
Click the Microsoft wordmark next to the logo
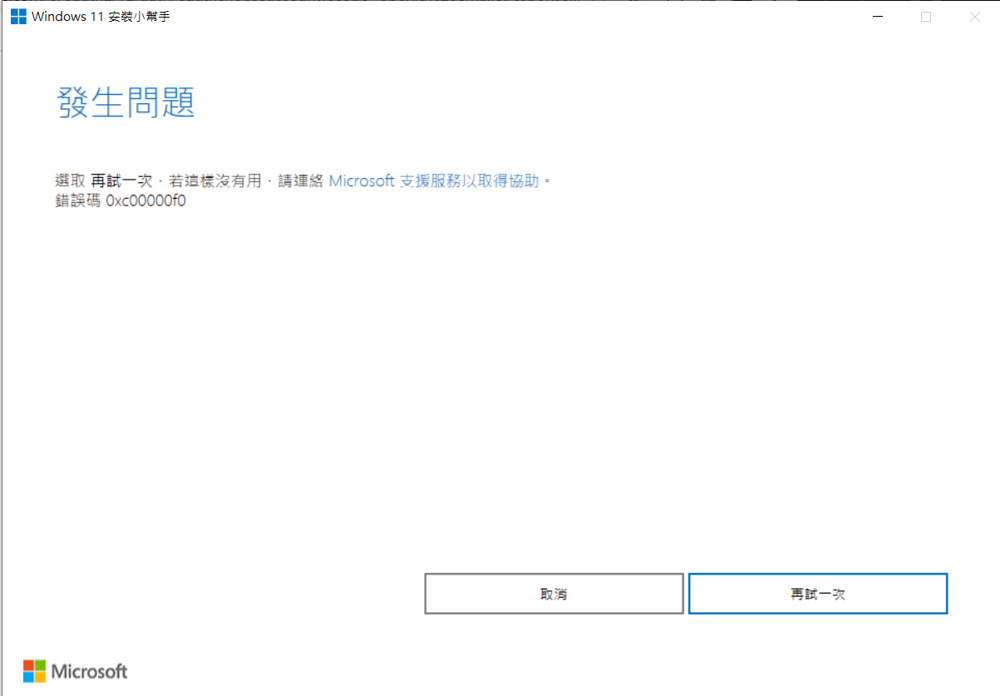88,671
